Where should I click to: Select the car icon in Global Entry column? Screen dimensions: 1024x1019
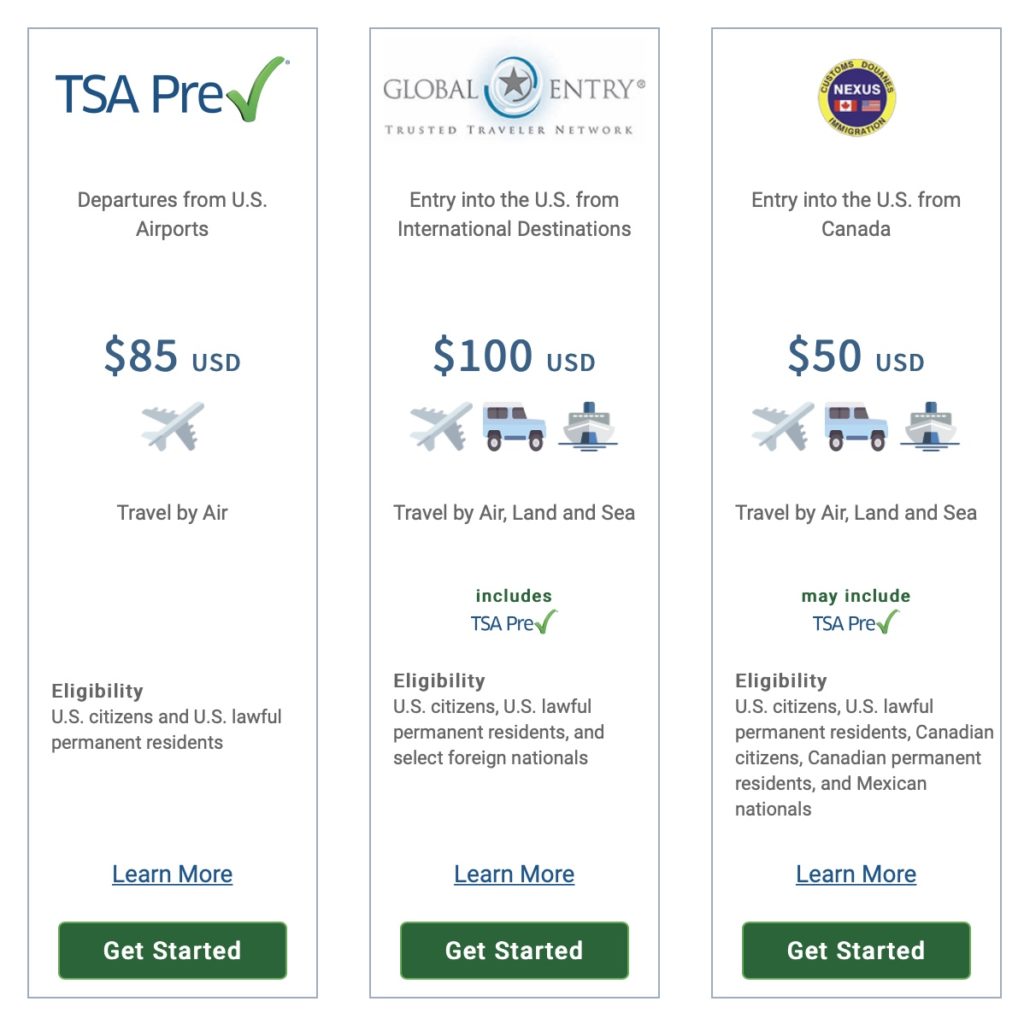514,428
